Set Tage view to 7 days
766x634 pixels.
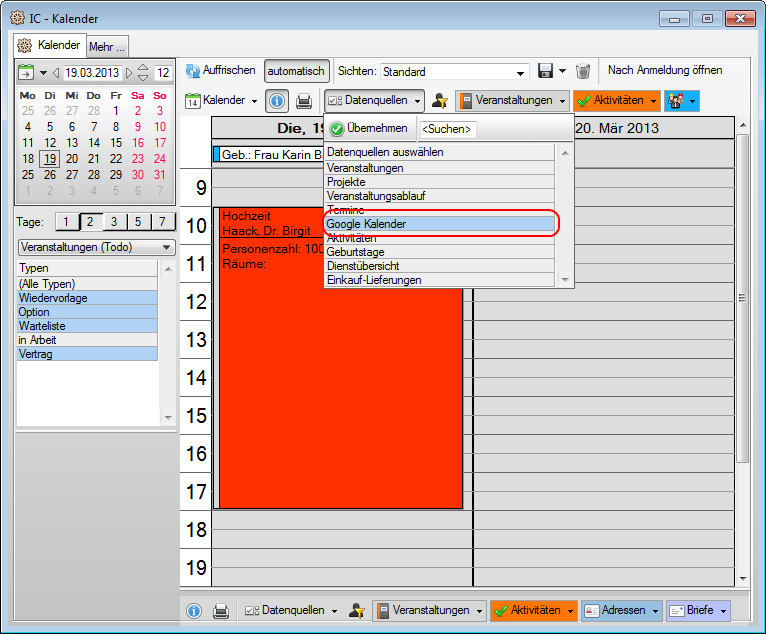tap(162, 222)
